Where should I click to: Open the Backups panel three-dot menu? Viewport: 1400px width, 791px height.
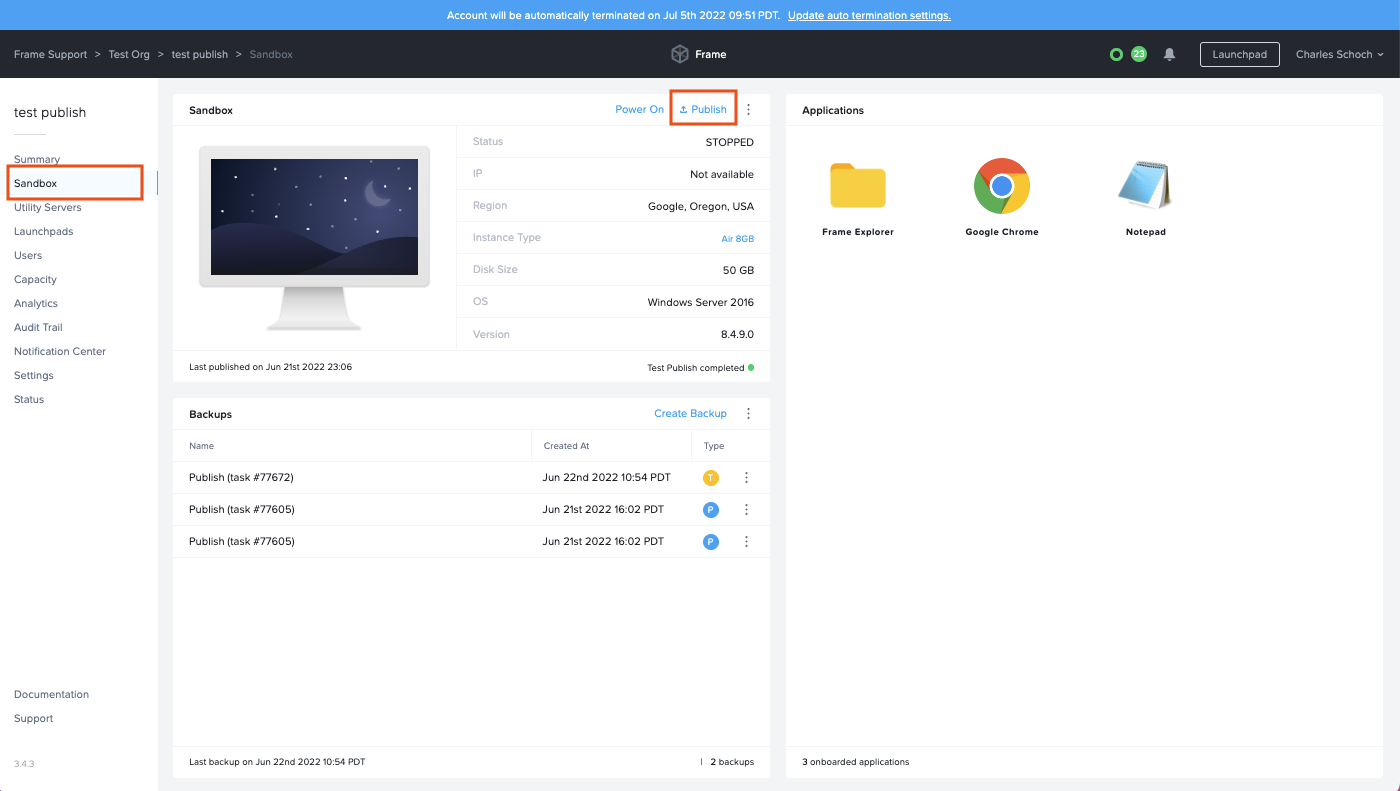[748, 413]
